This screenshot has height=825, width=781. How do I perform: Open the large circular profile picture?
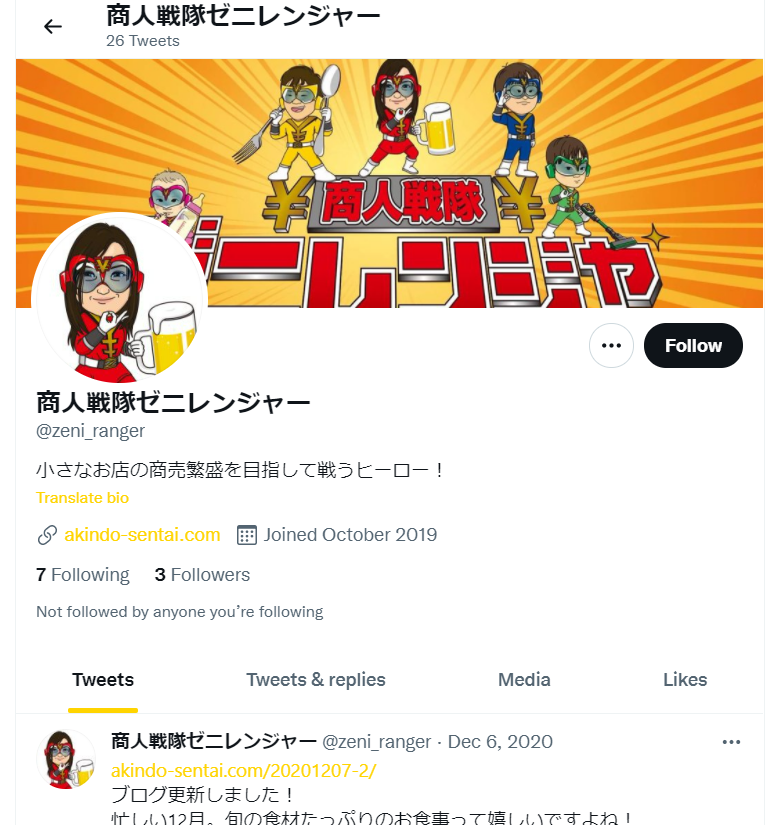coord(119,298)
